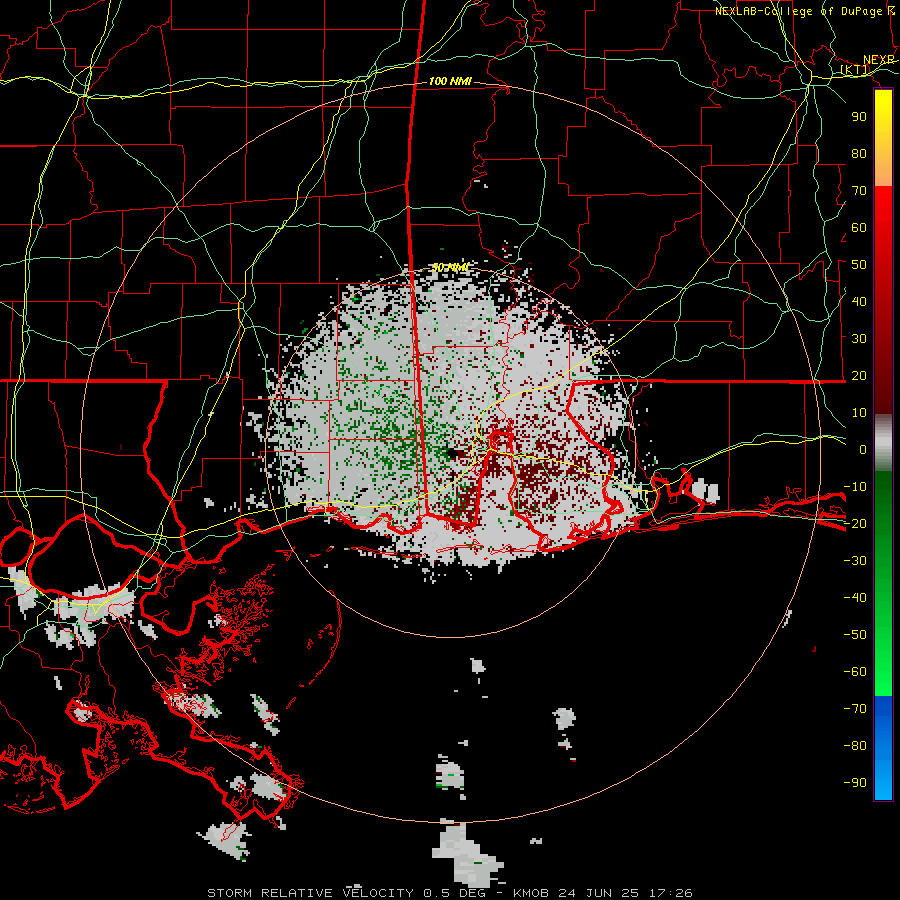Image resolution: width=900 pixels, height=900 pixels.
Task: Click the 40 value on the velocity scale
Action: pyautogui.click(x=859, y=301)
